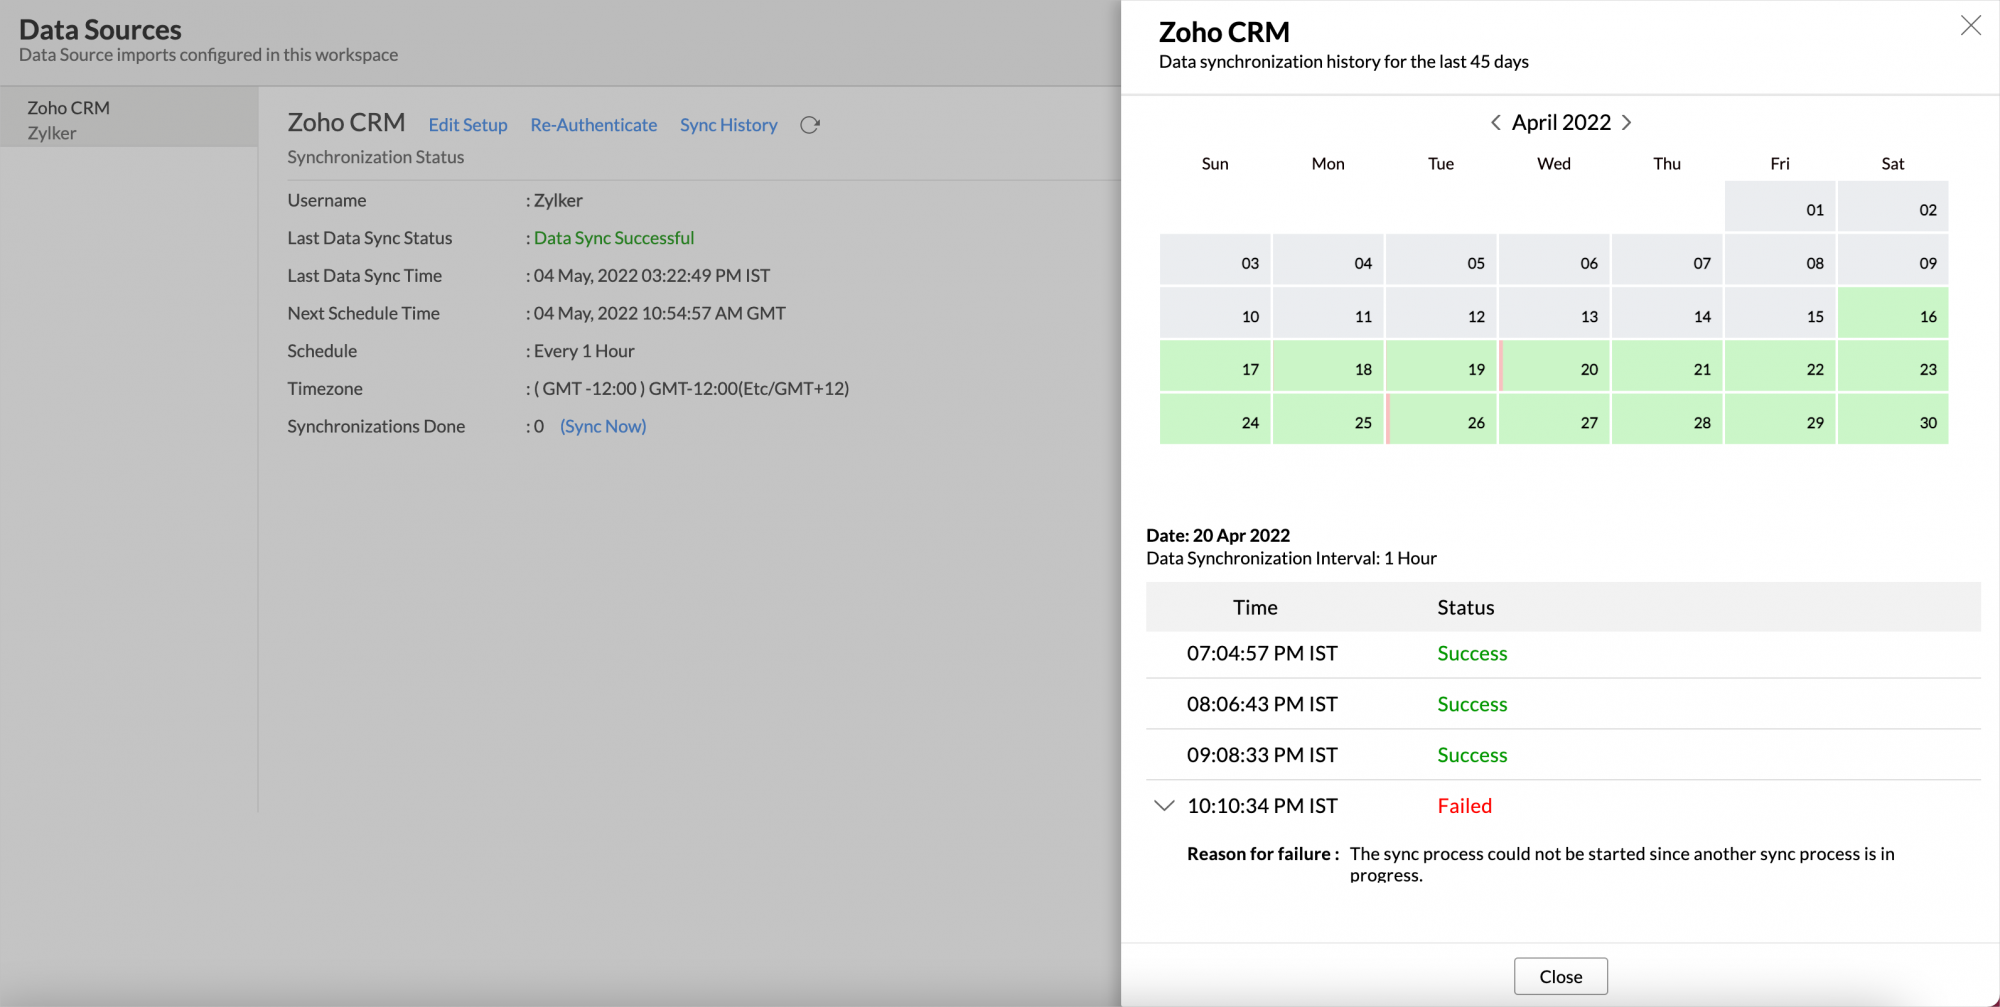The width and height of the screenshot is (2000, 1007).
Task: Select April 16 on the calendar
Action: tap(1893, 313)
